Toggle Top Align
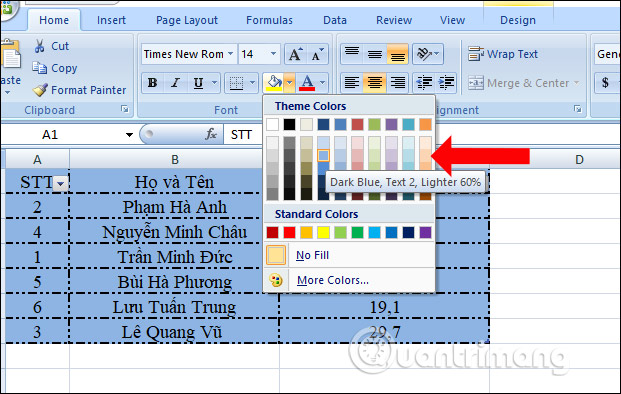This screenshot has height=394, width=621. (x=352, y=54)
